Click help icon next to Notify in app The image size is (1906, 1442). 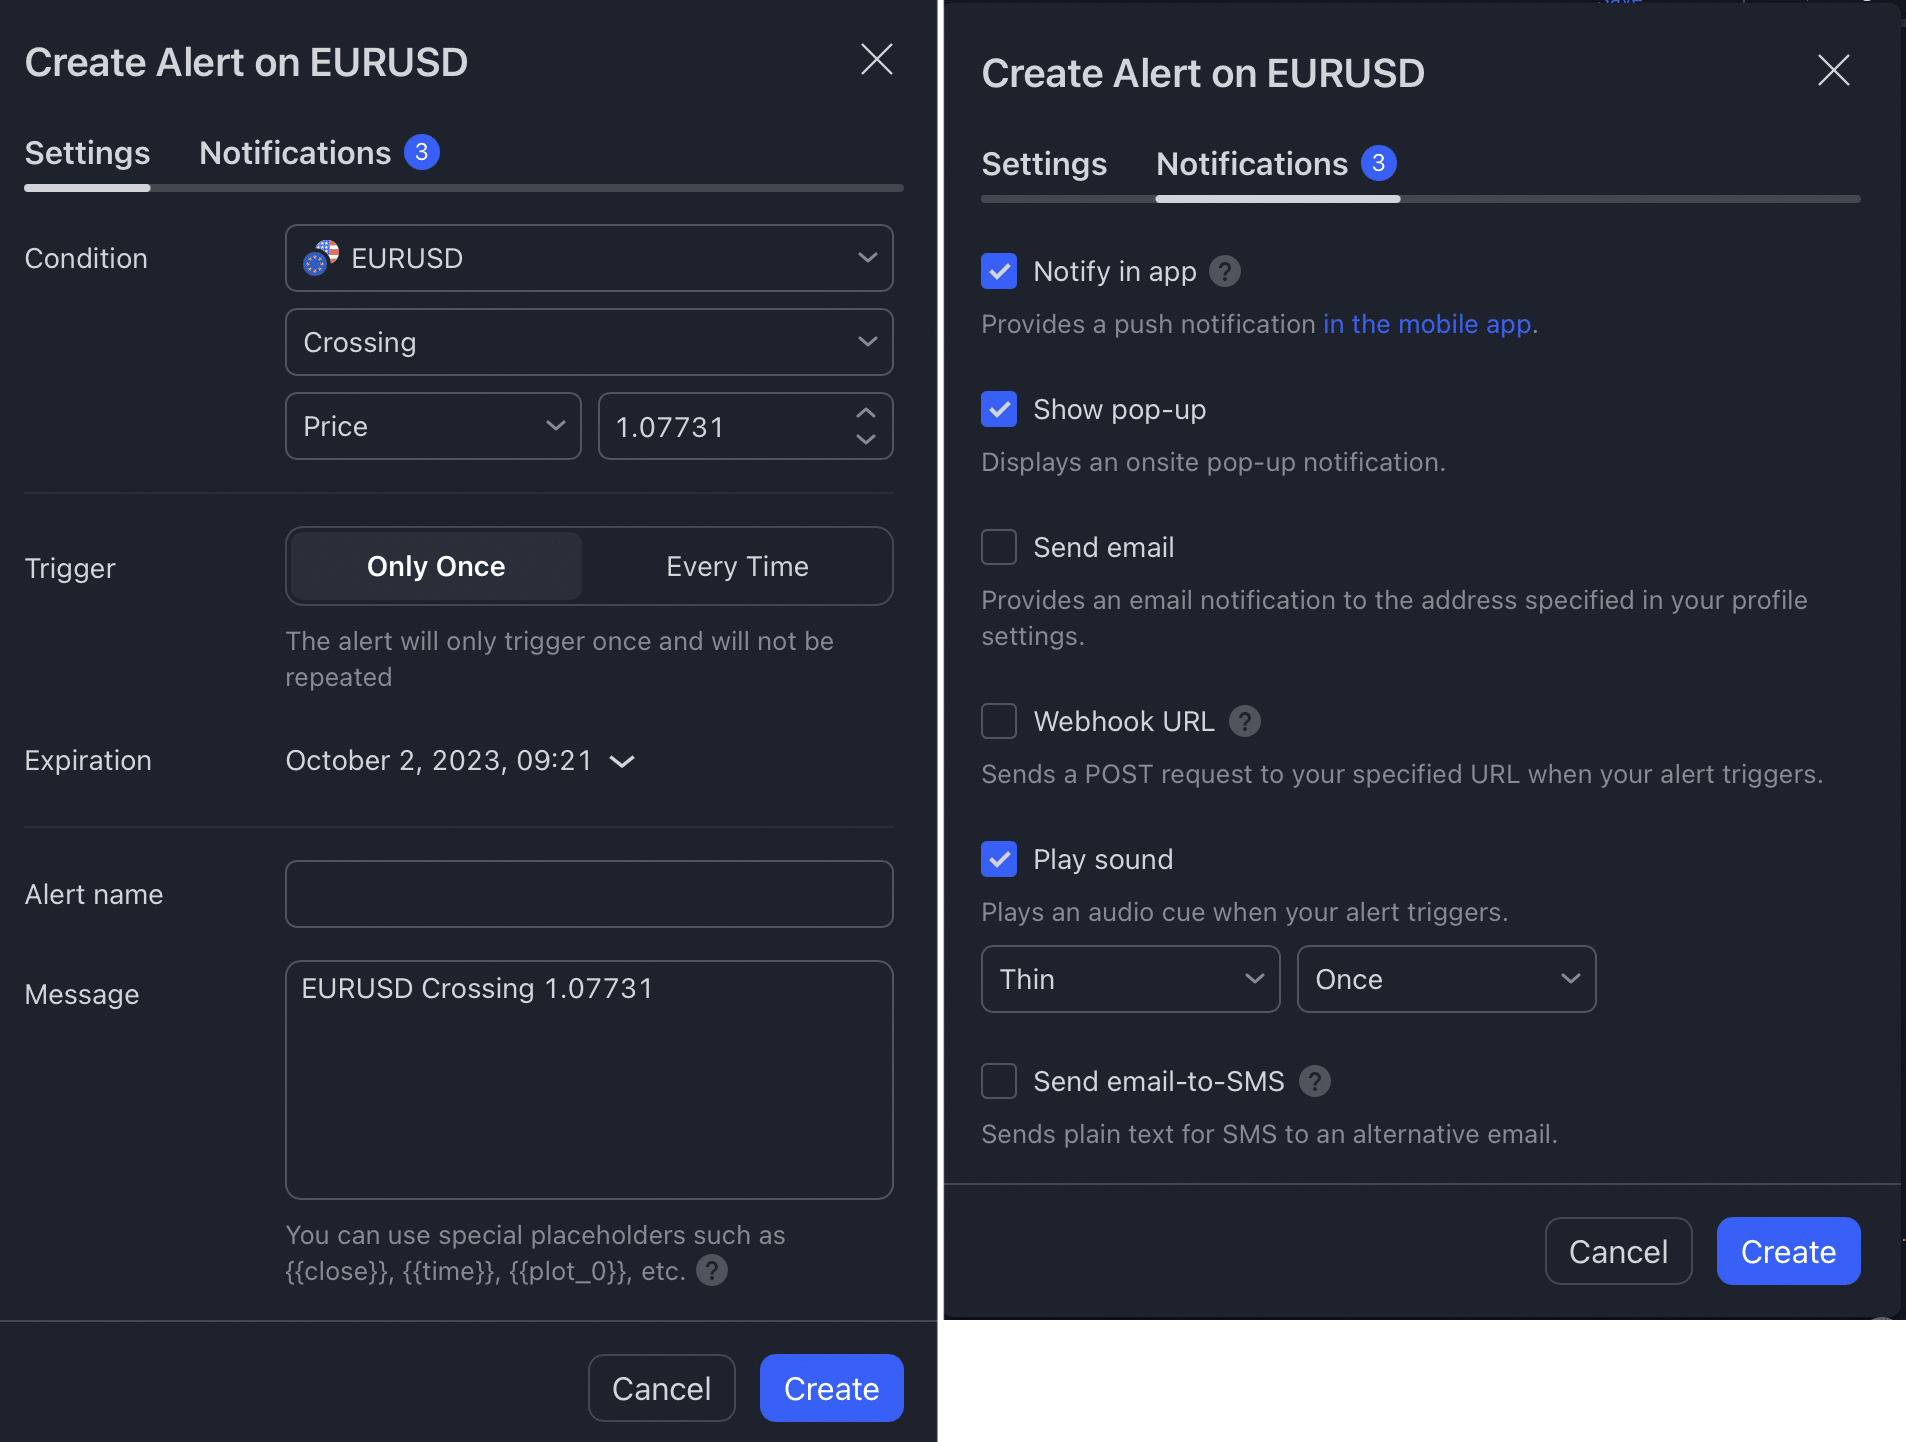[x=1224, y=271]
